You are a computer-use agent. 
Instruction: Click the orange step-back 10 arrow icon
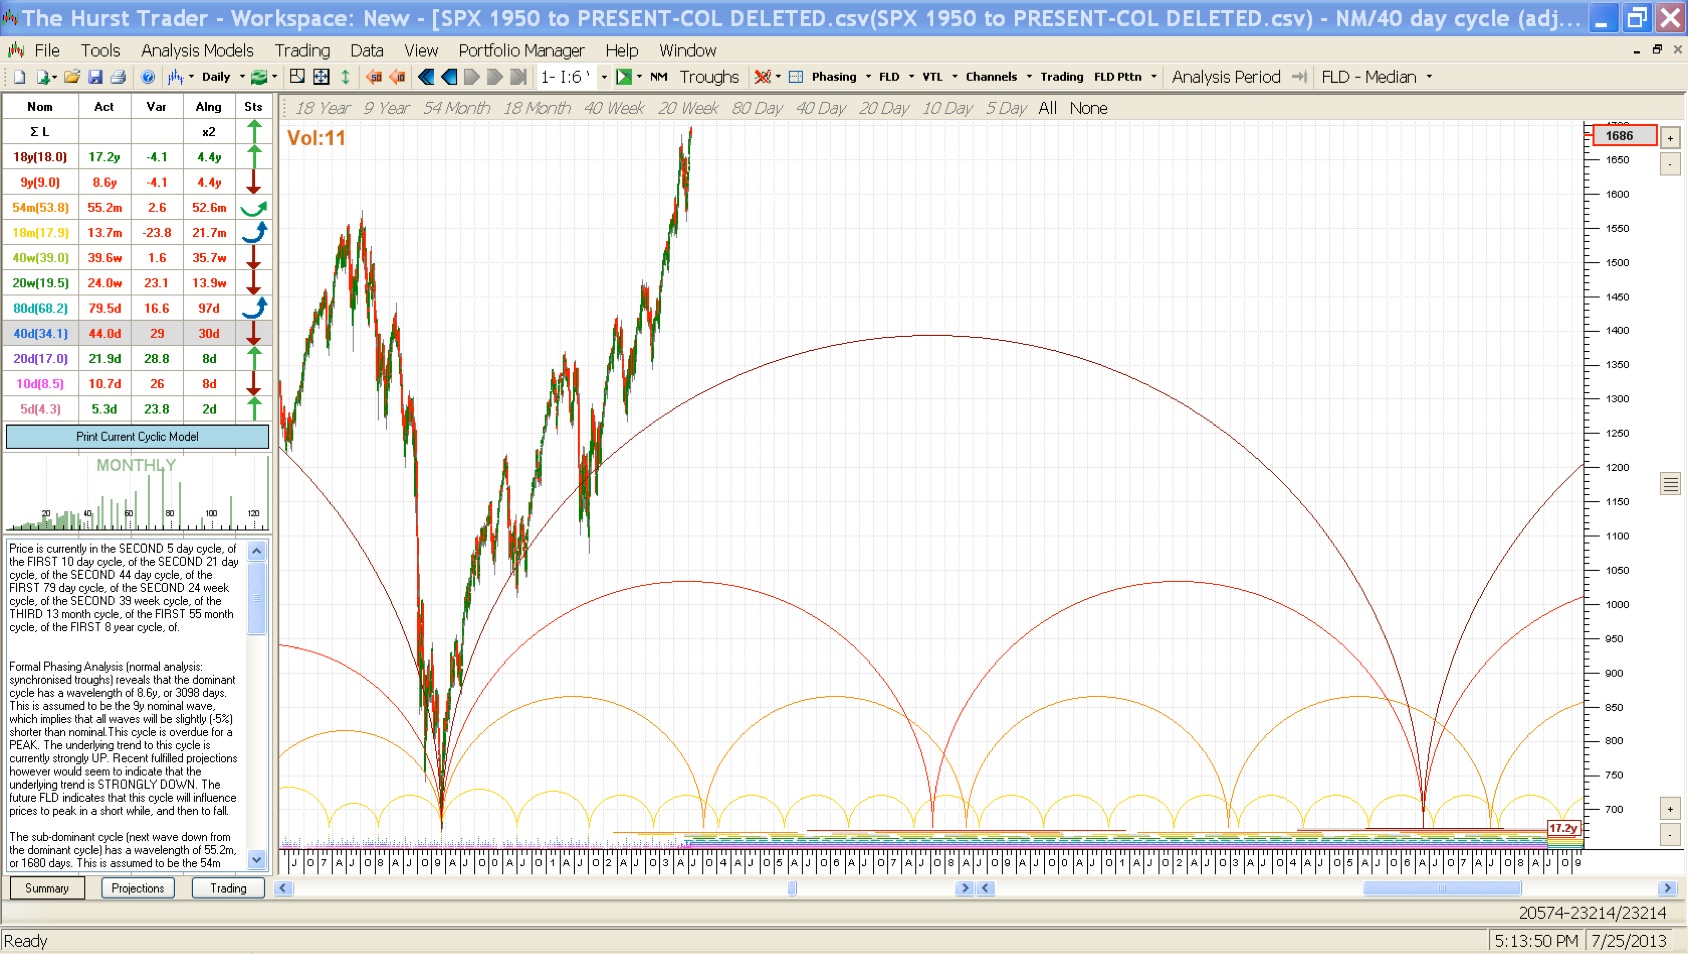(397, 77)
